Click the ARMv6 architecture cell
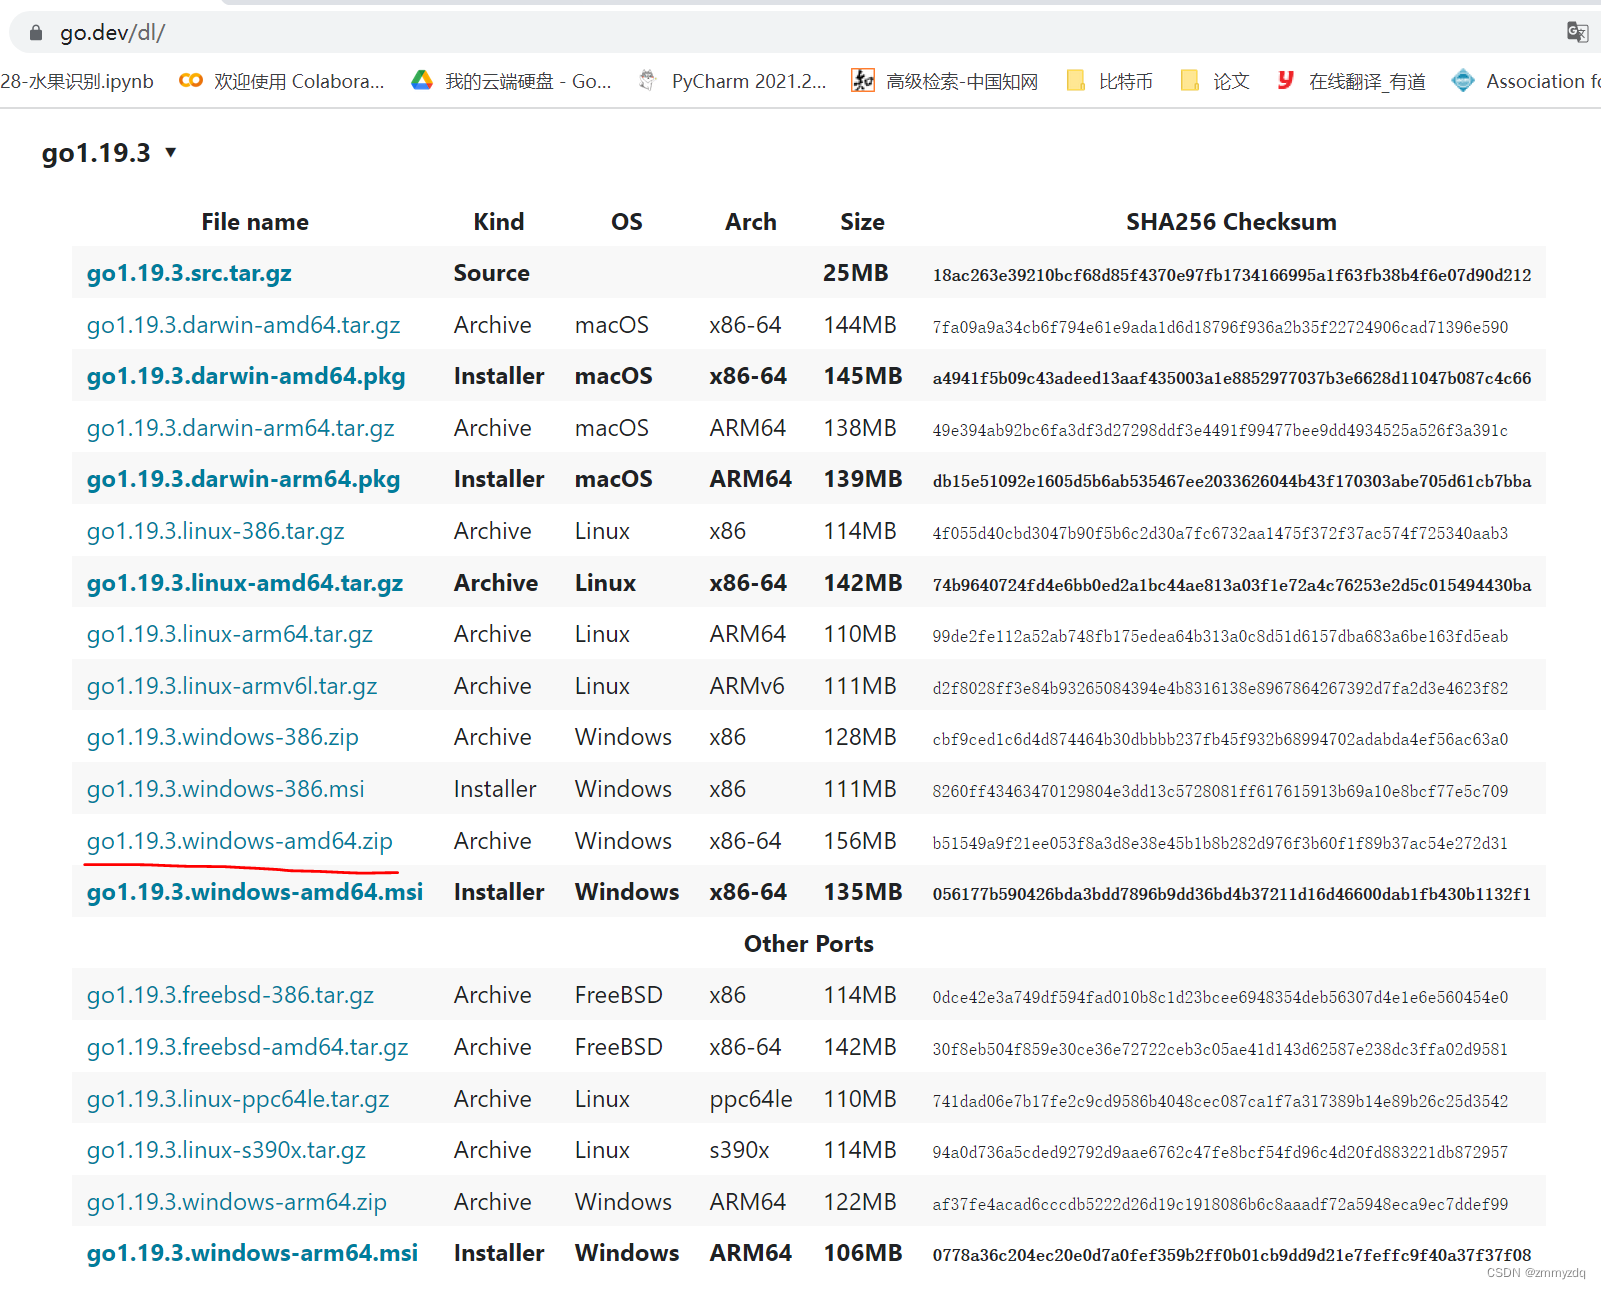 (x=747, y=686)
